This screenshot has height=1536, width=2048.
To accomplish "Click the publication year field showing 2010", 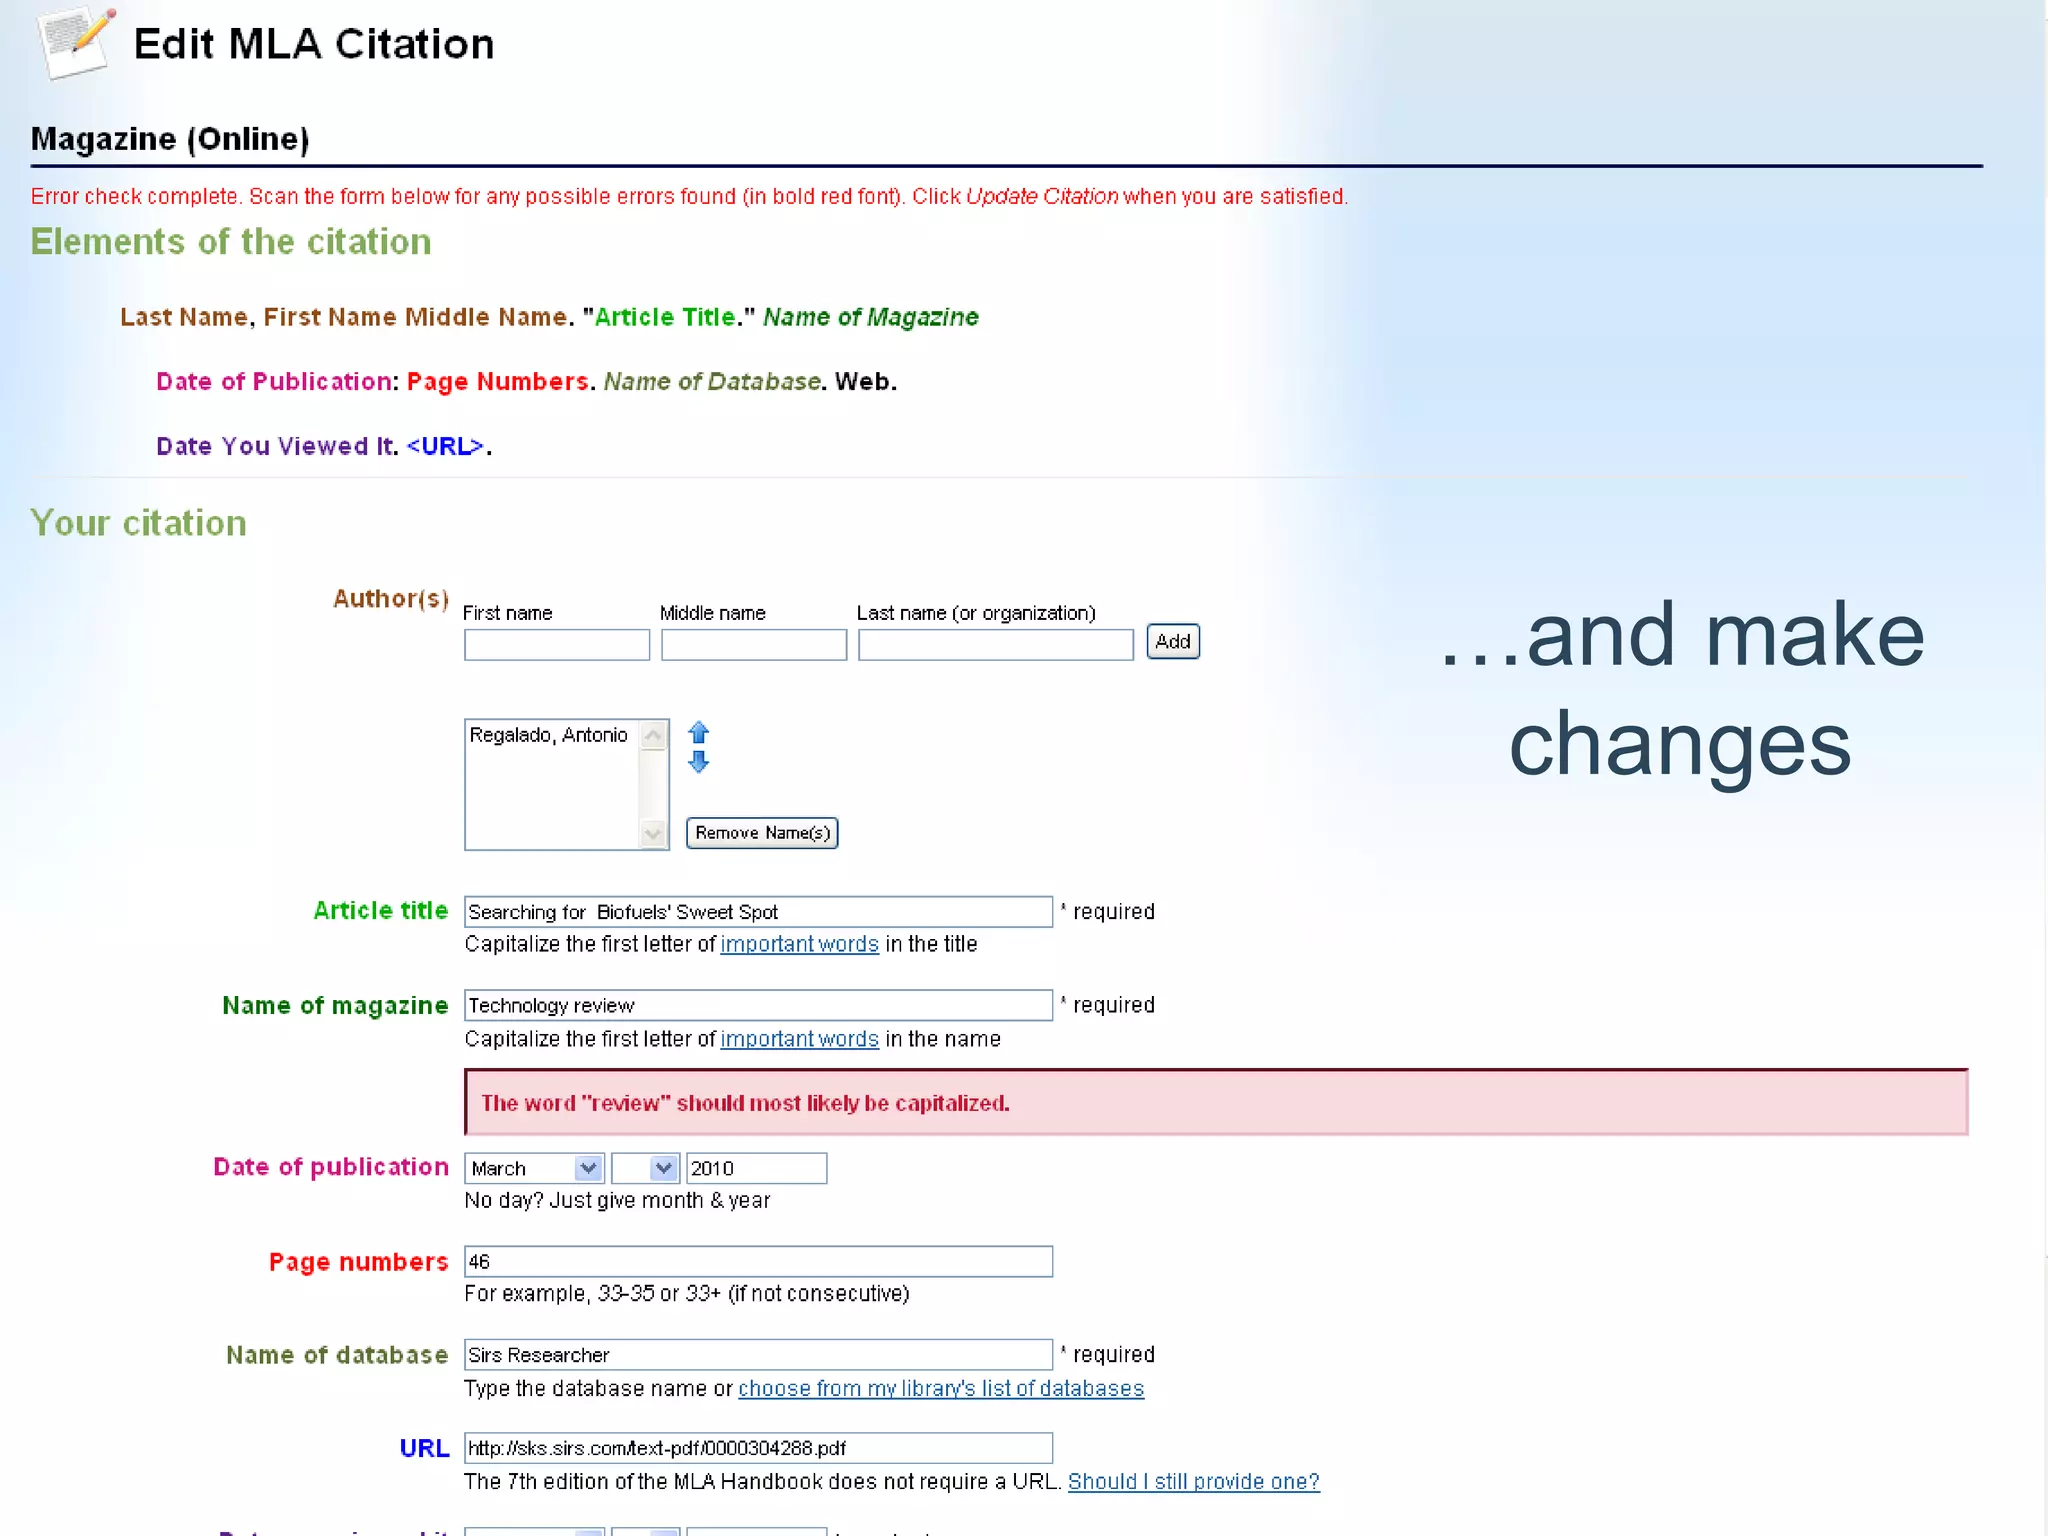I will 756,1168.
